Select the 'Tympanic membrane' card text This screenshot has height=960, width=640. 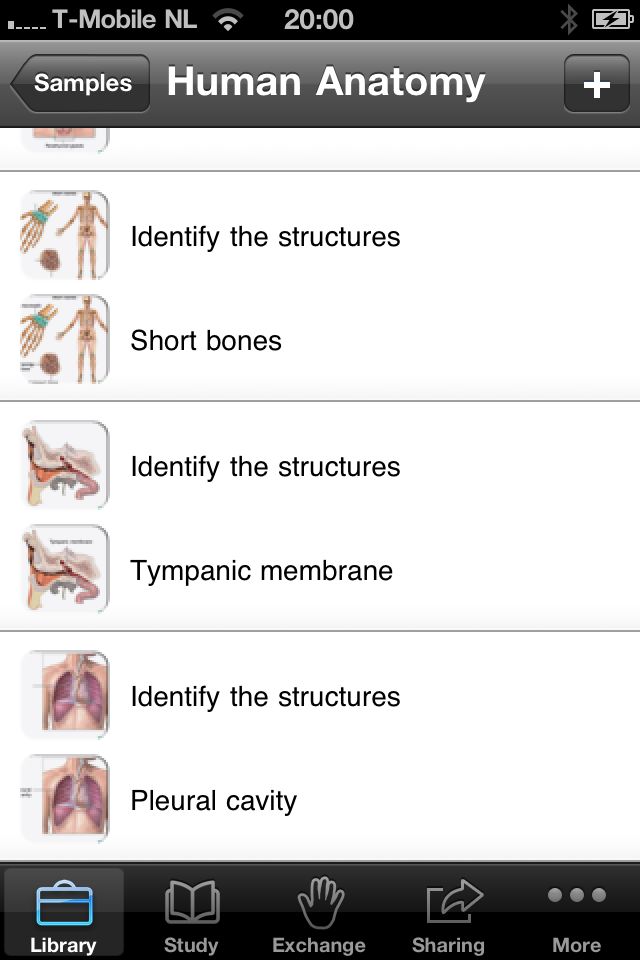[x=261, y=571]
